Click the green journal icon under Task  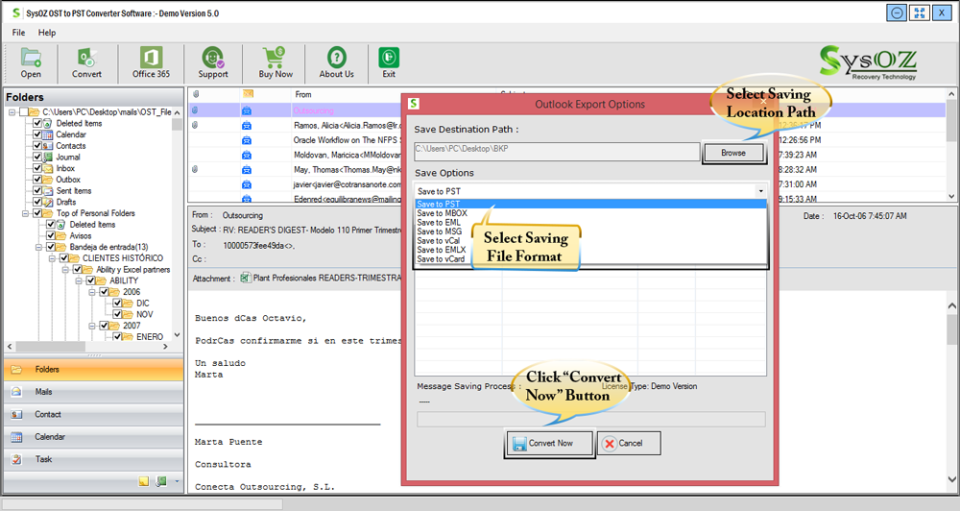161,482
